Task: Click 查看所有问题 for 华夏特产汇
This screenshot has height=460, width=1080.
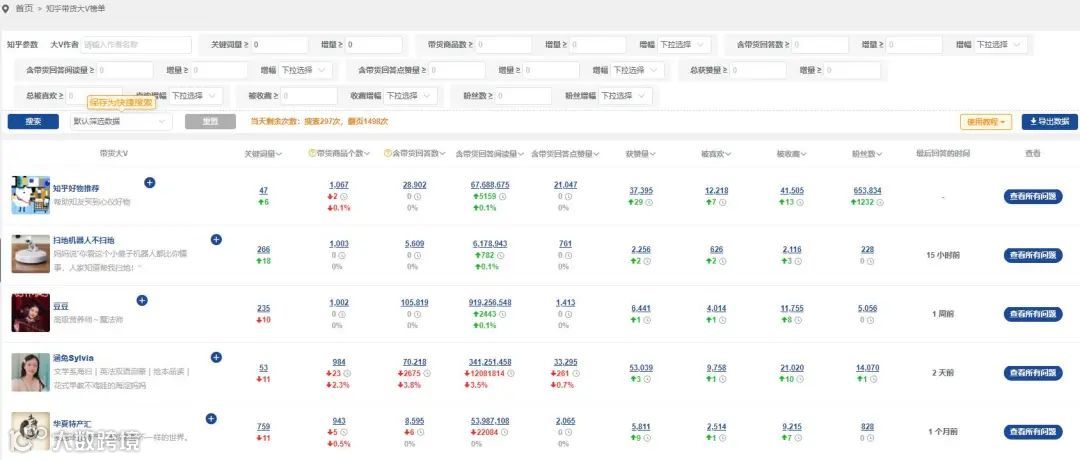Action: pyautogui.click(x=1033, y=432)
